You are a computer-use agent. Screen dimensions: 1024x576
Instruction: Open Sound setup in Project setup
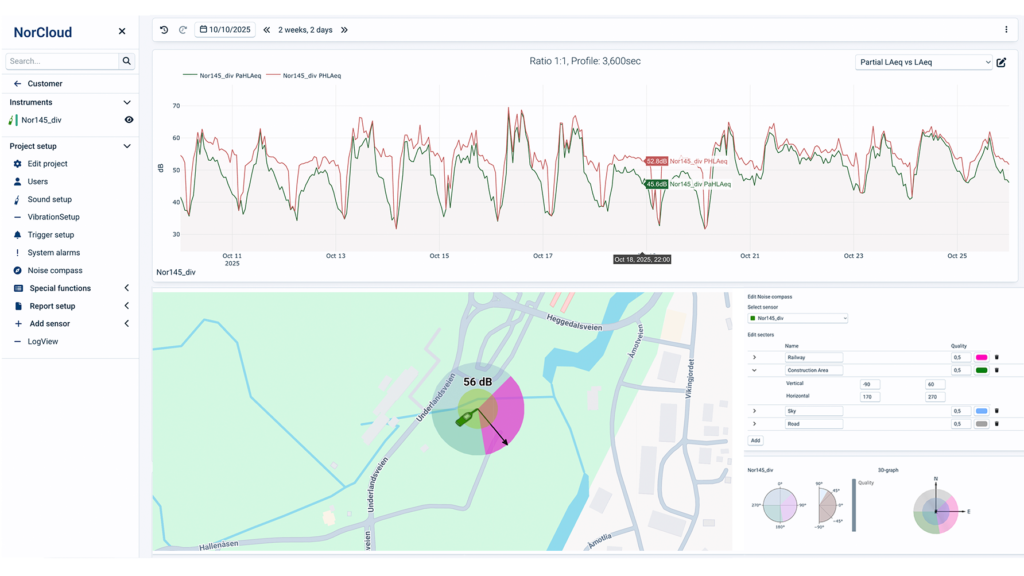tap(49, 199)
